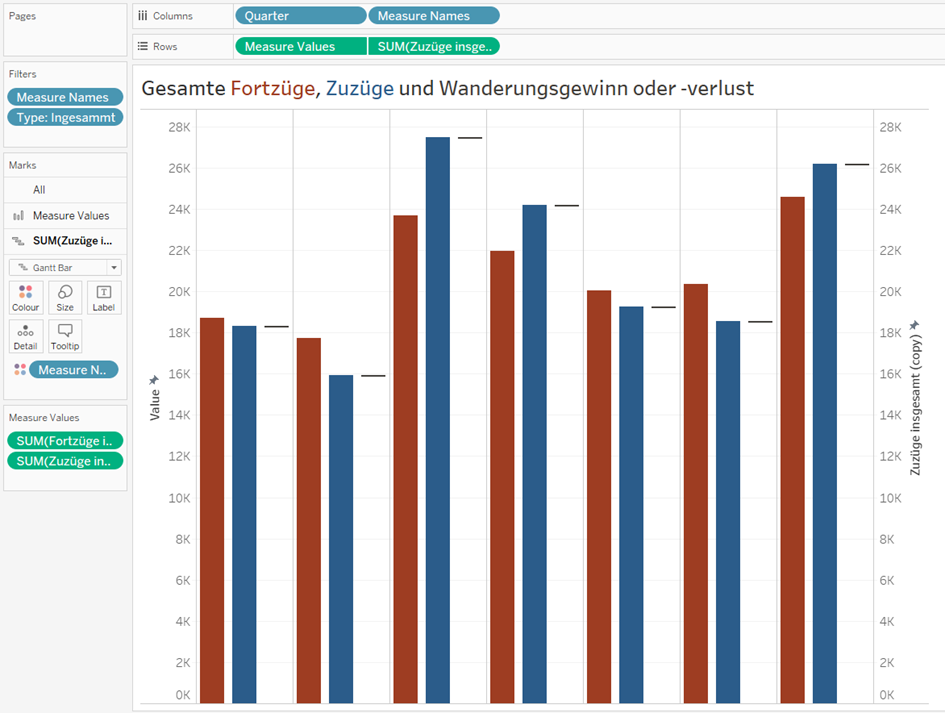Select the Detail icon

[x=25, y=335]
